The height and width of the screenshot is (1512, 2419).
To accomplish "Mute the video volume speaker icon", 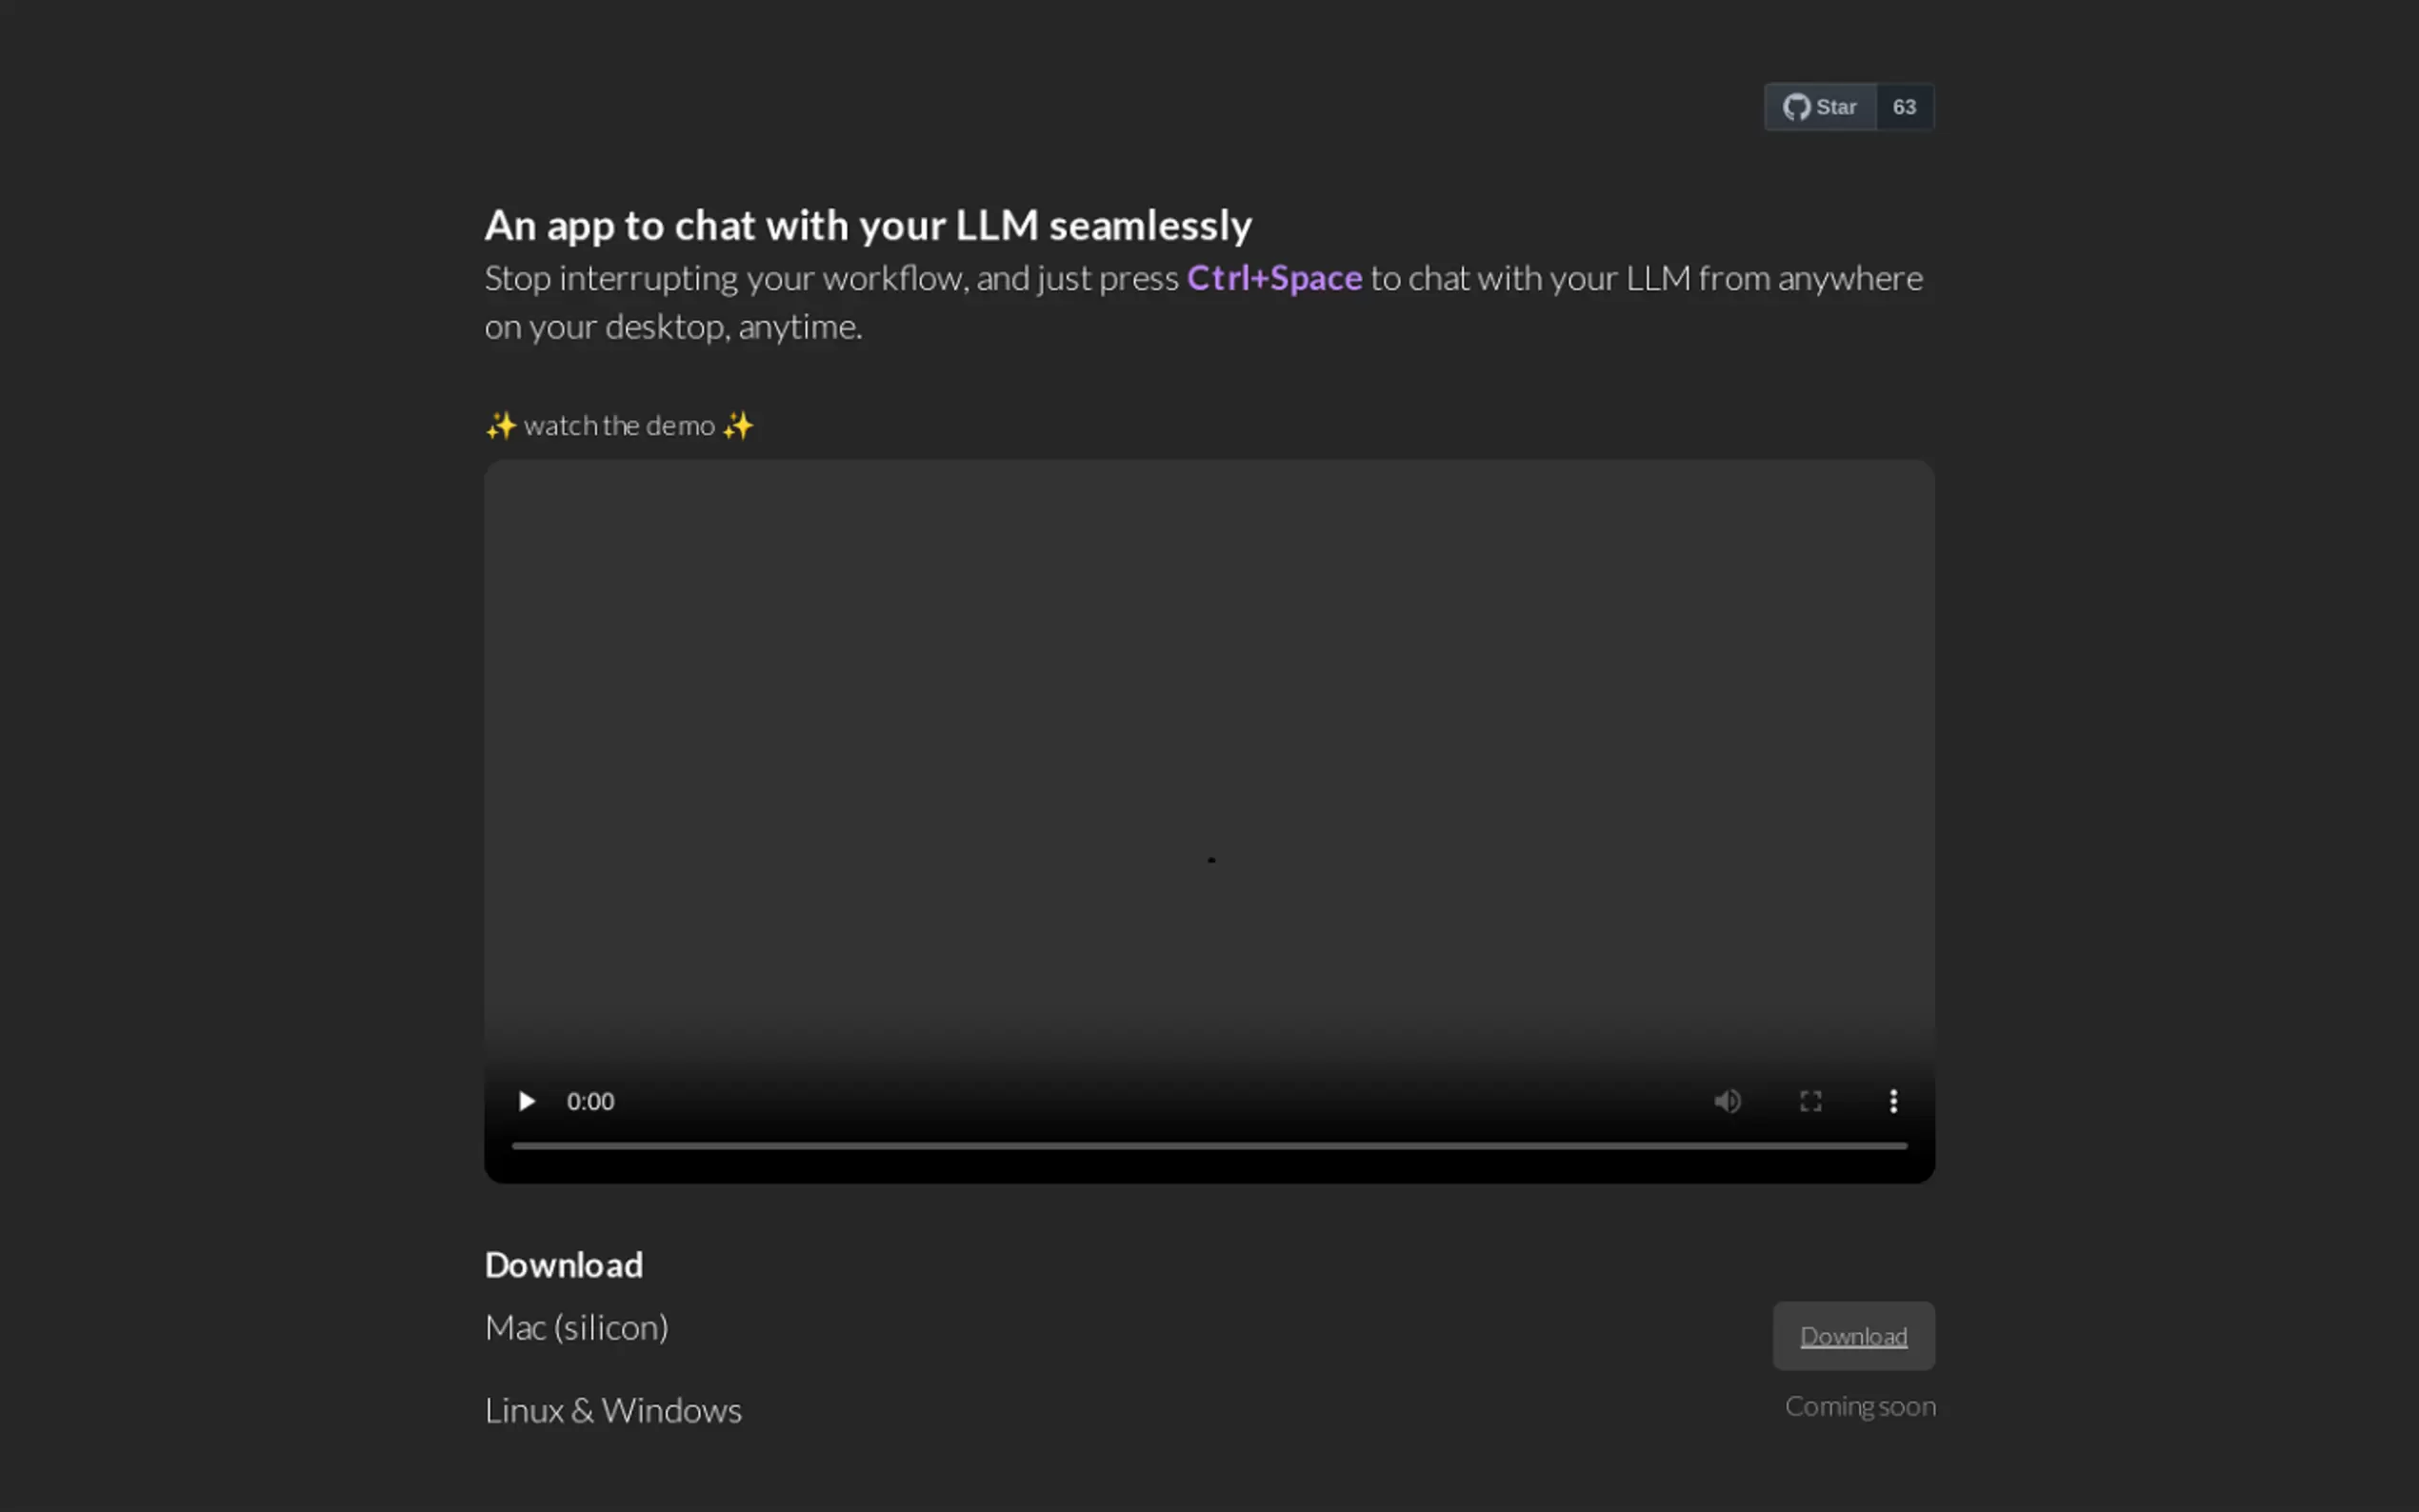I will tap(1727, 1101).
